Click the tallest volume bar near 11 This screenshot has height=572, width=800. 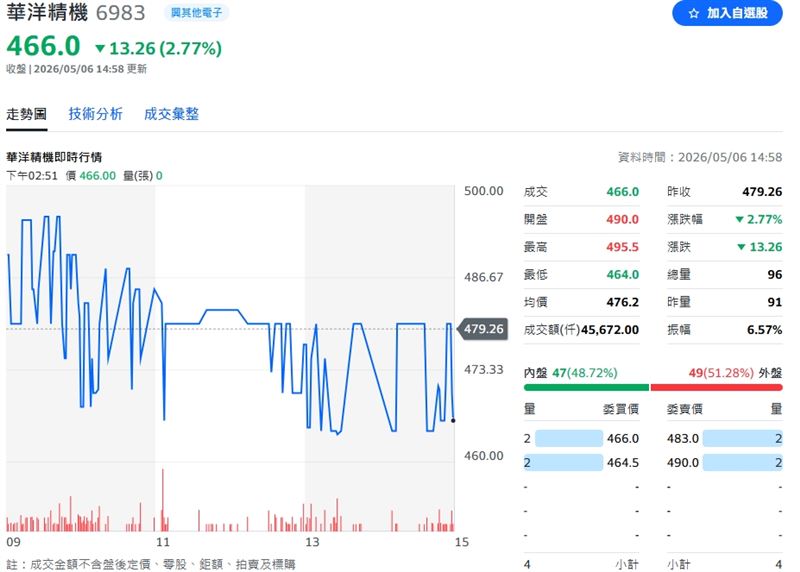point(163,500)
